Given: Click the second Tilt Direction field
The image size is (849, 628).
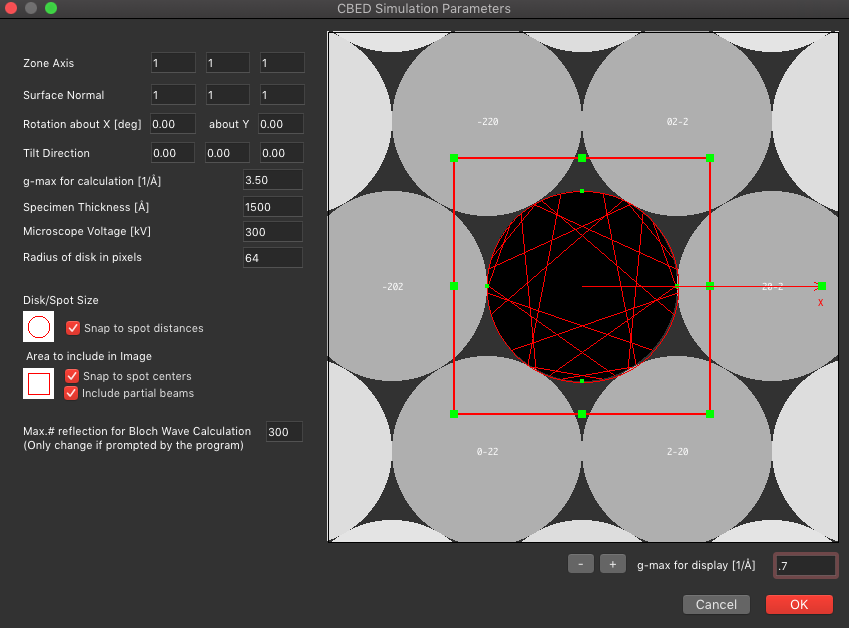Looking at the screenshot, I should 227,153.
